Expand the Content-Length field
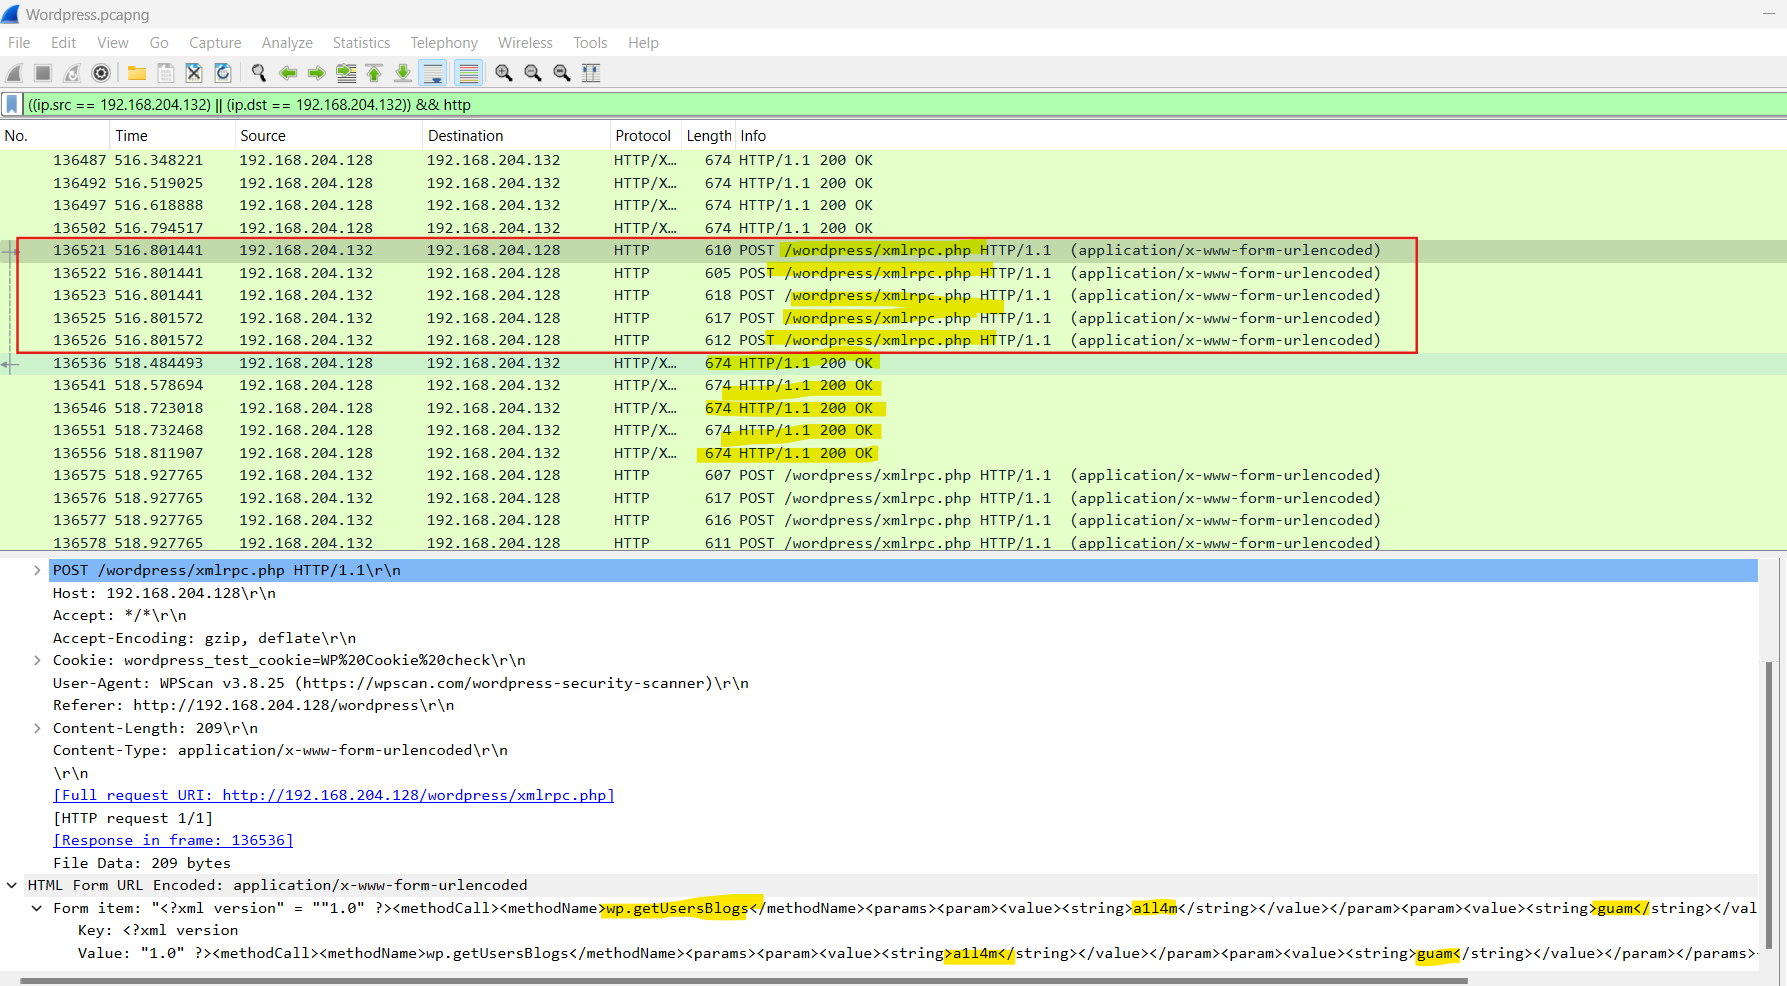 coord(37,728)
